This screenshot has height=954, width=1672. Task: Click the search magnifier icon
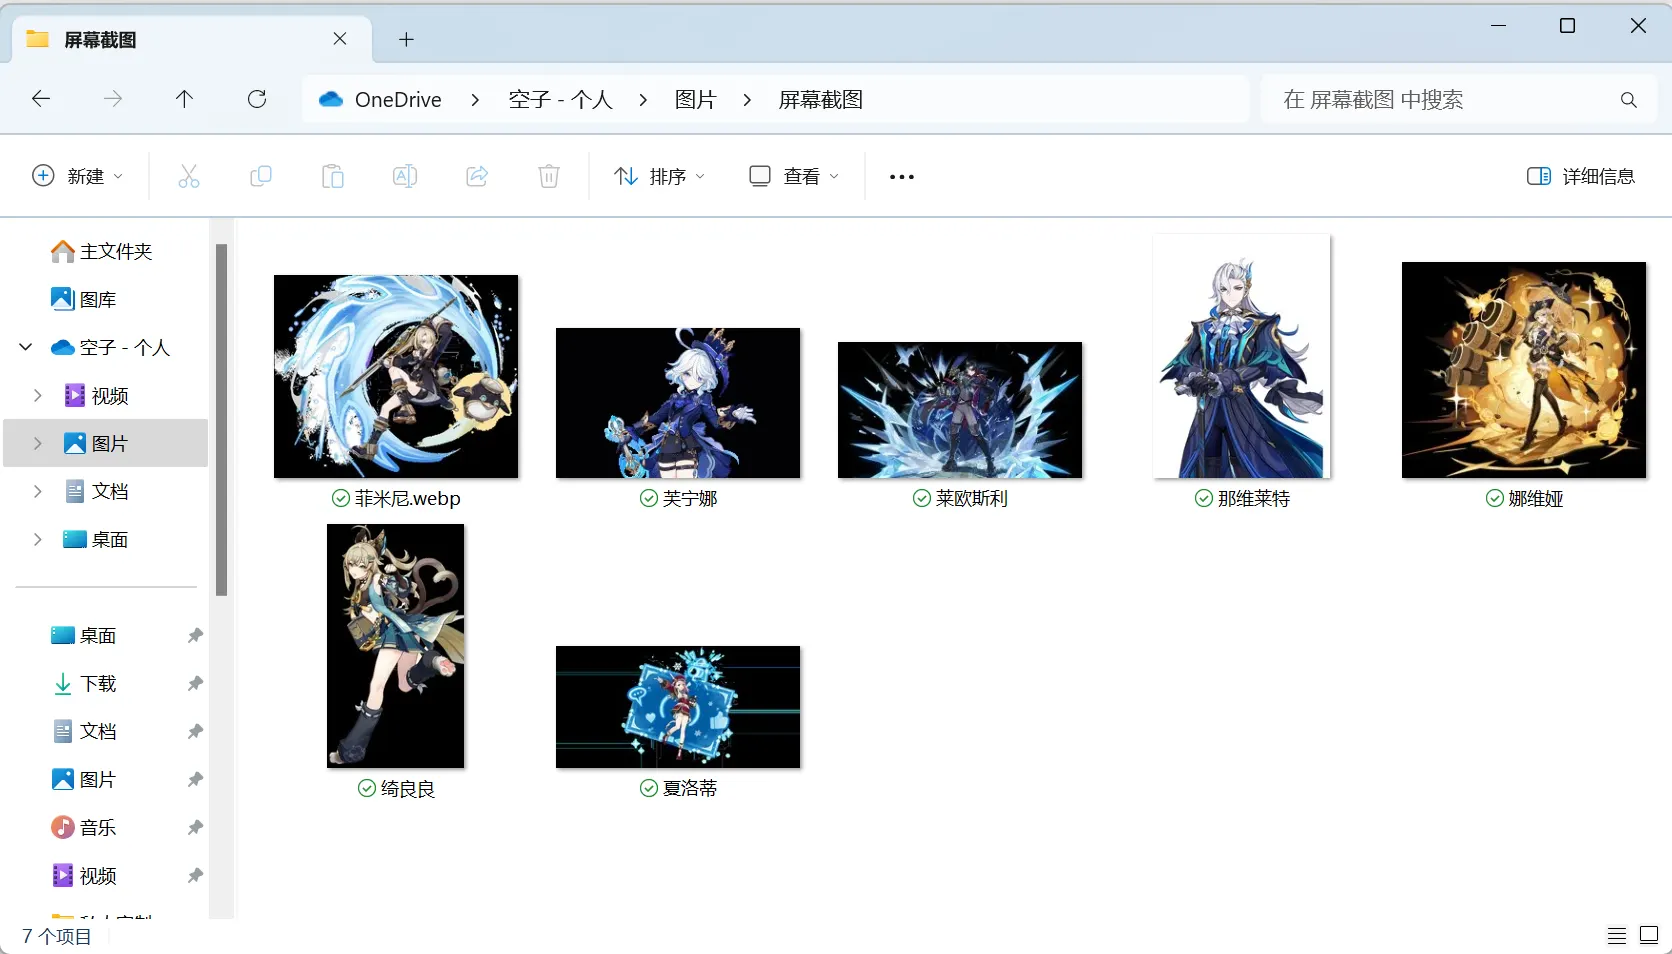pyautogui.click(x=1629, y=100)
